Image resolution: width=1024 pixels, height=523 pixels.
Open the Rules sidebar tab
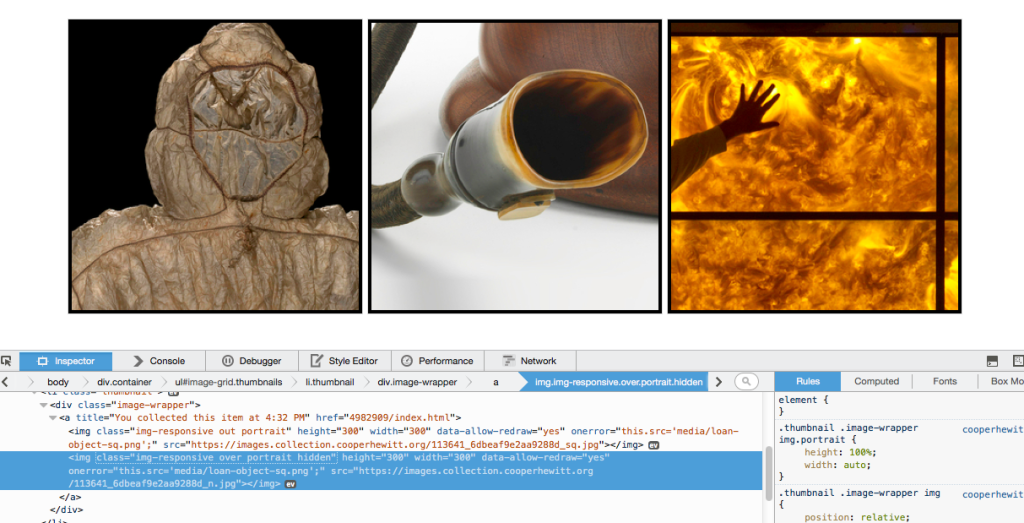click(x=808, y=382)
